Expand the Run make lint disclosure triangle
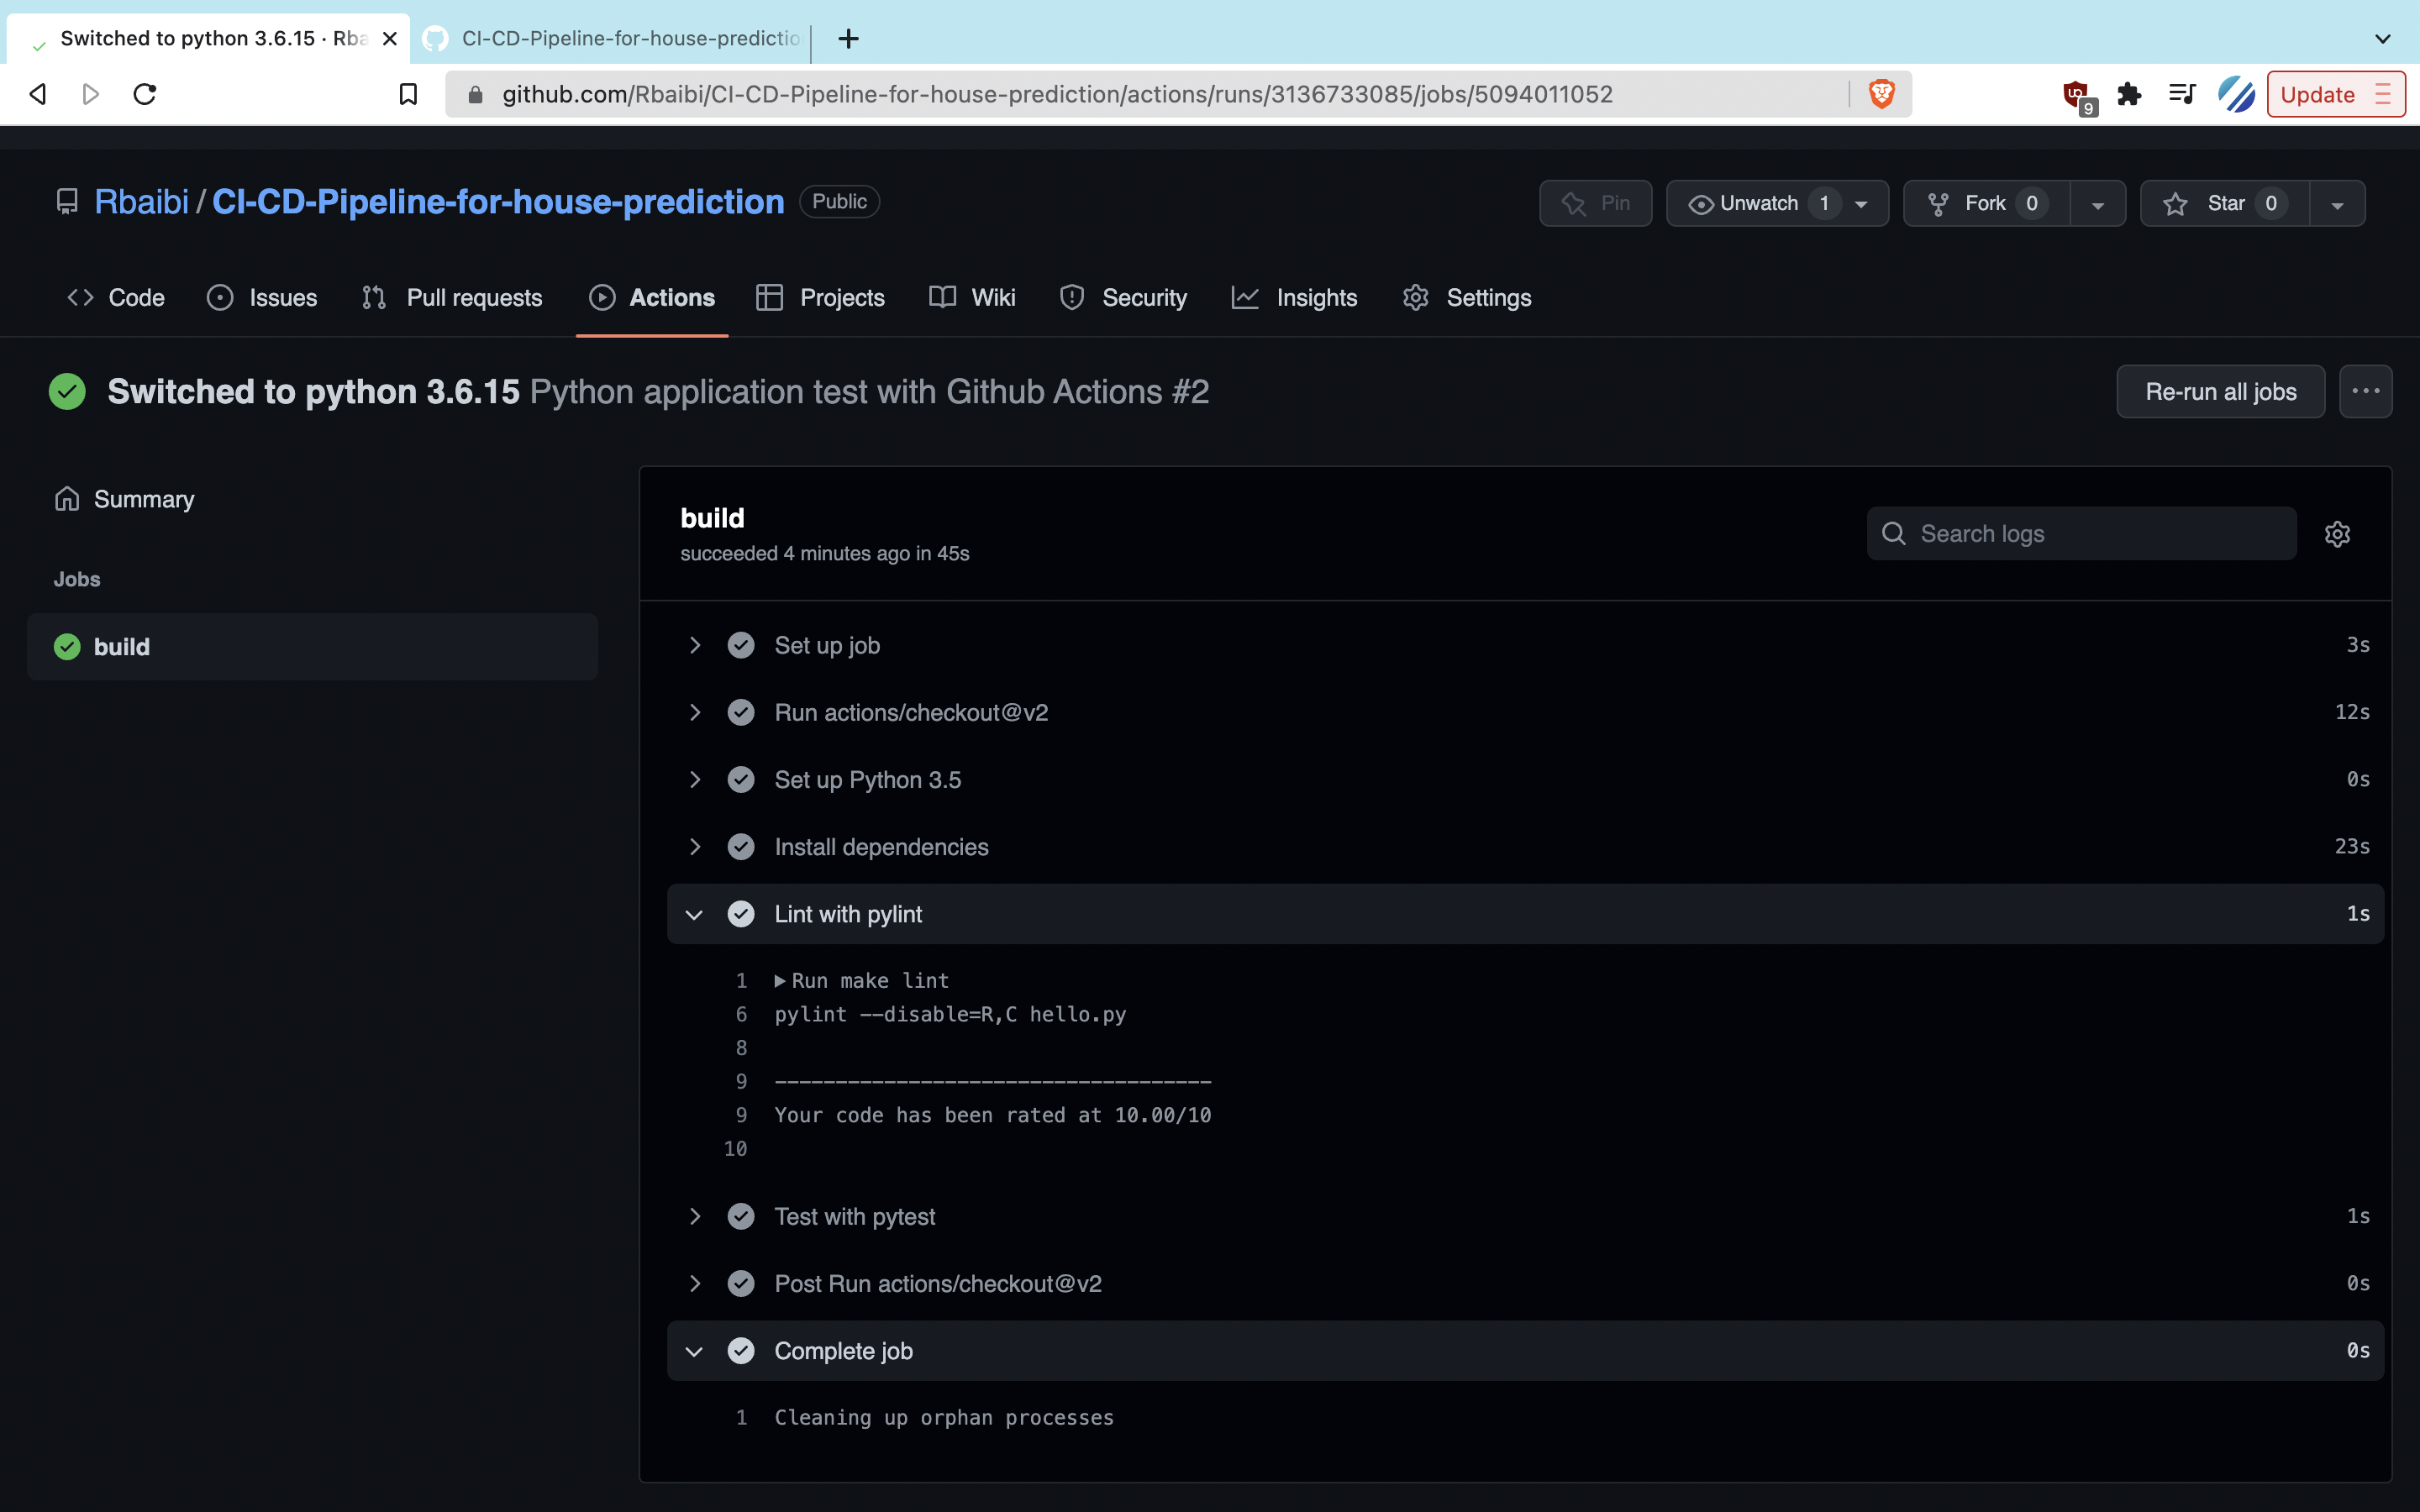The width and height of the screenshot is (2420, 1512). (x=780, y=981)
